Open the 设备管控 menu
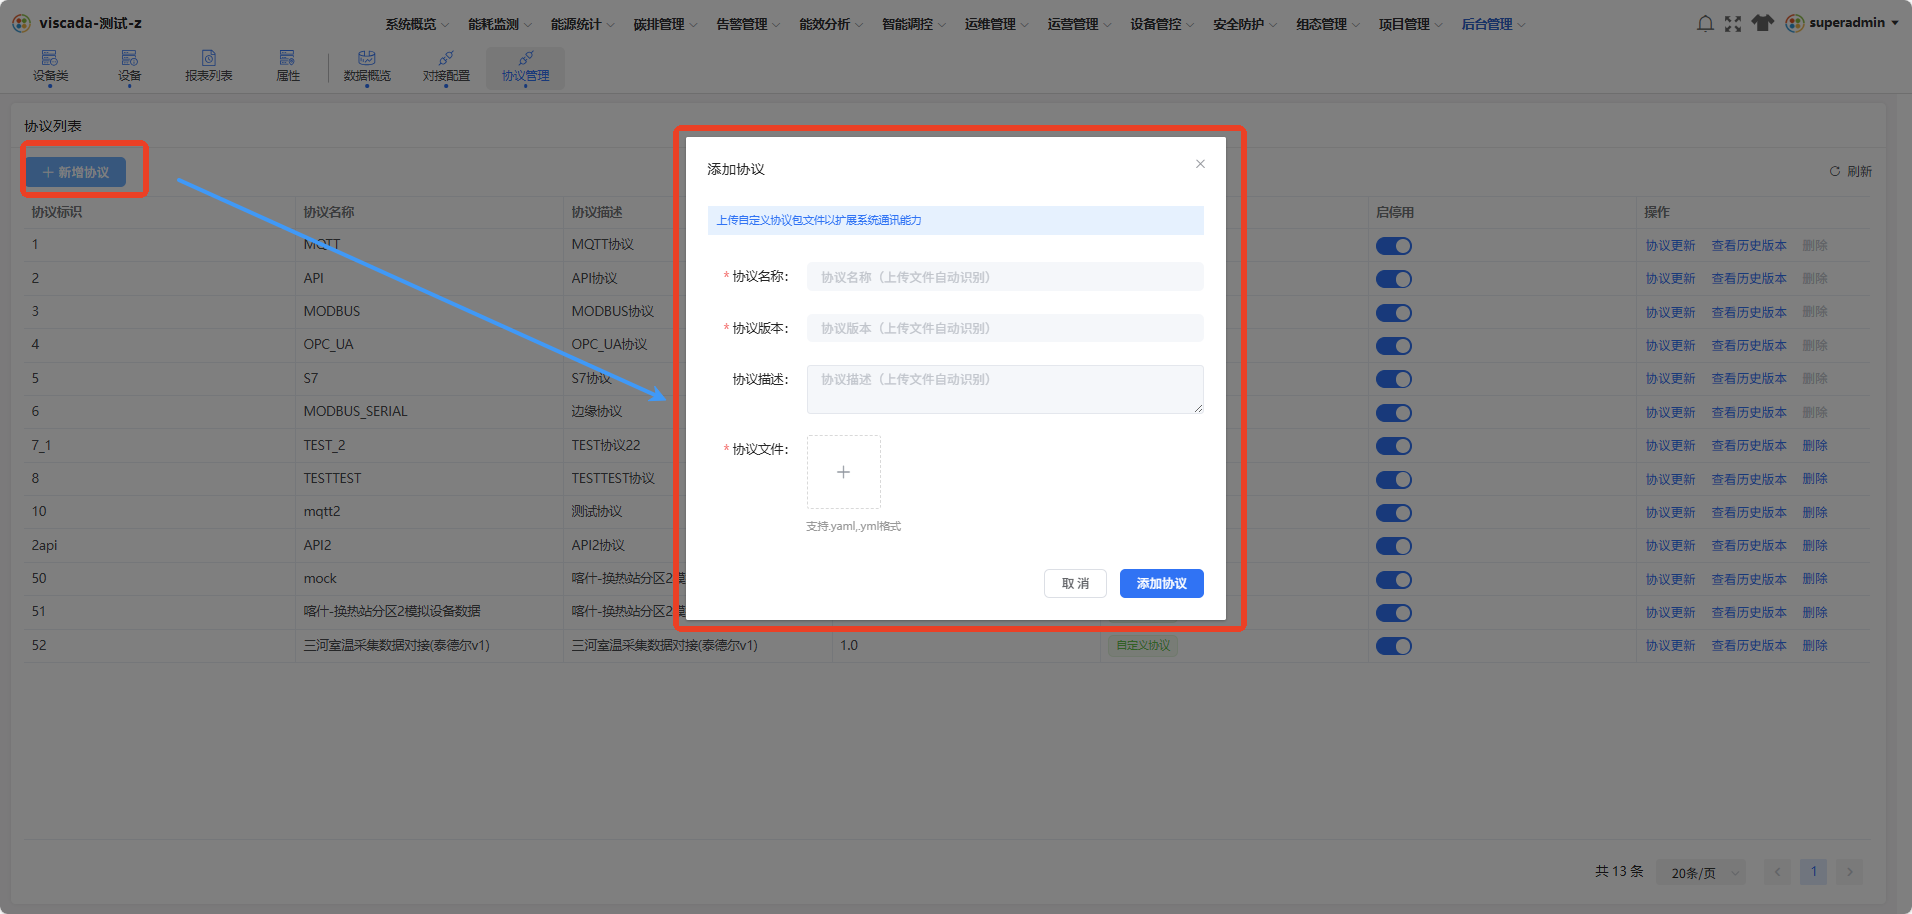This screenshot has height=914, width=1912. point(1163,24)
